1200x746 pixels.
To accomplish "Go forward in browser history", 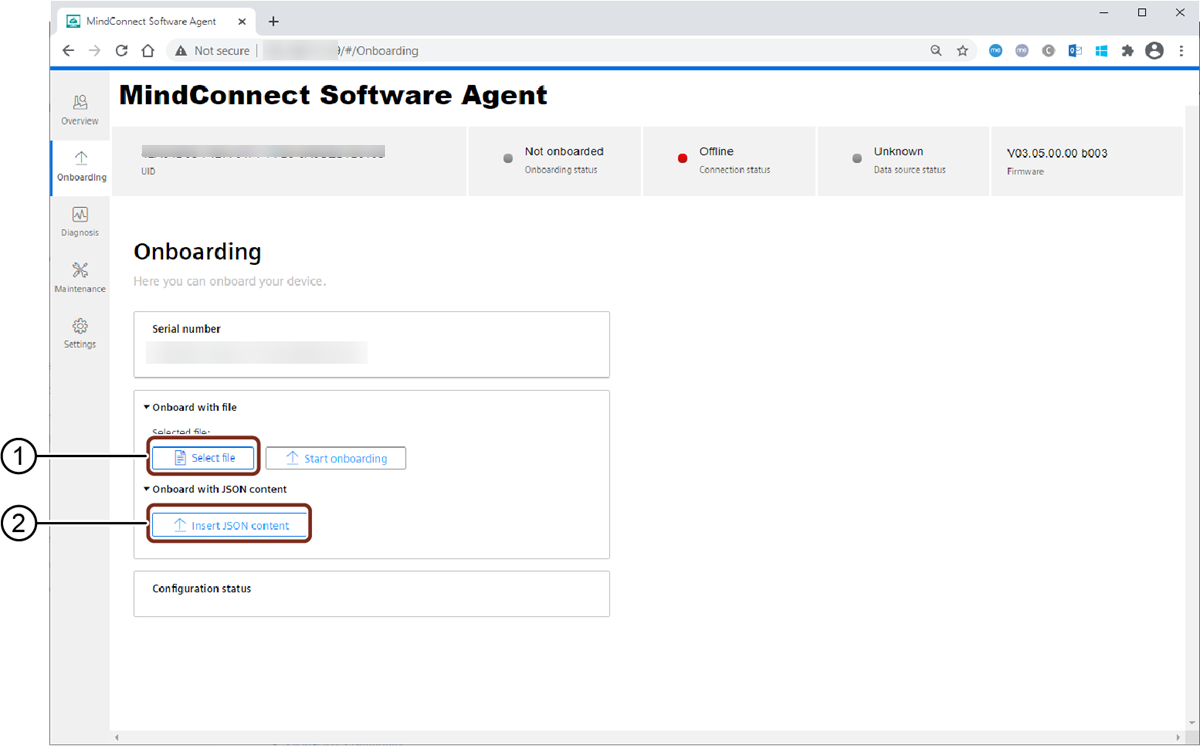I will (95, 50).
